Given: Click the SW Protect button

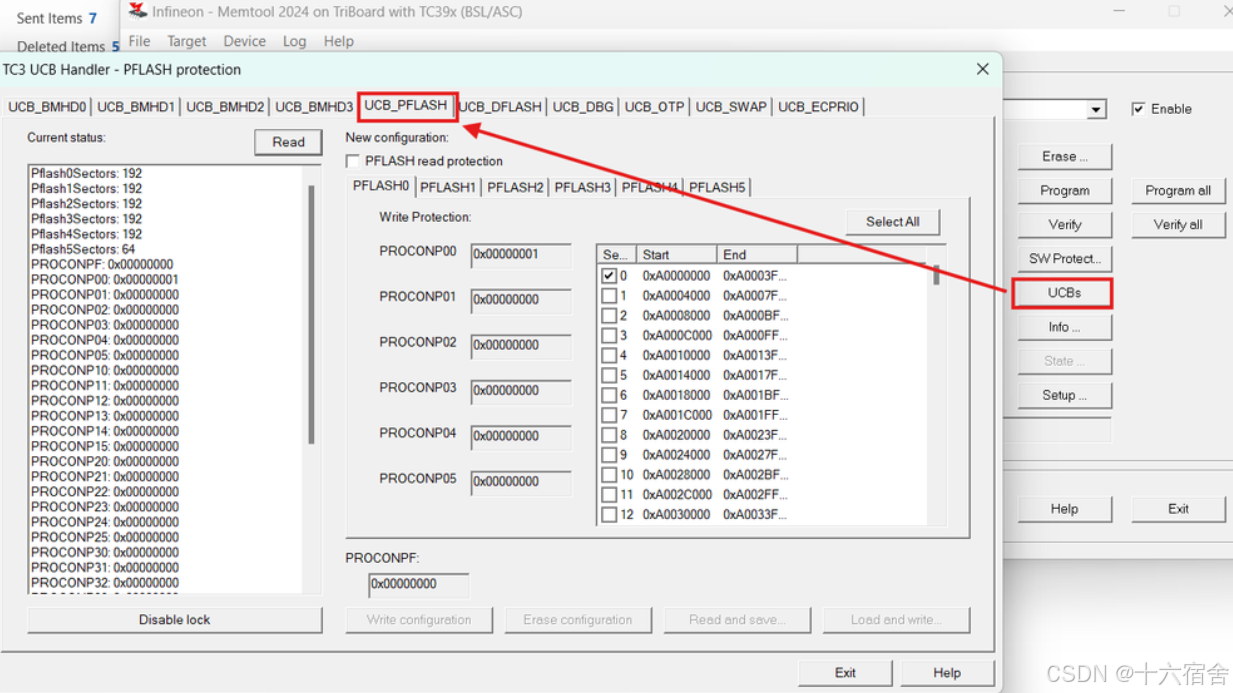Looking at the screenshot, I should point(1065,259).
